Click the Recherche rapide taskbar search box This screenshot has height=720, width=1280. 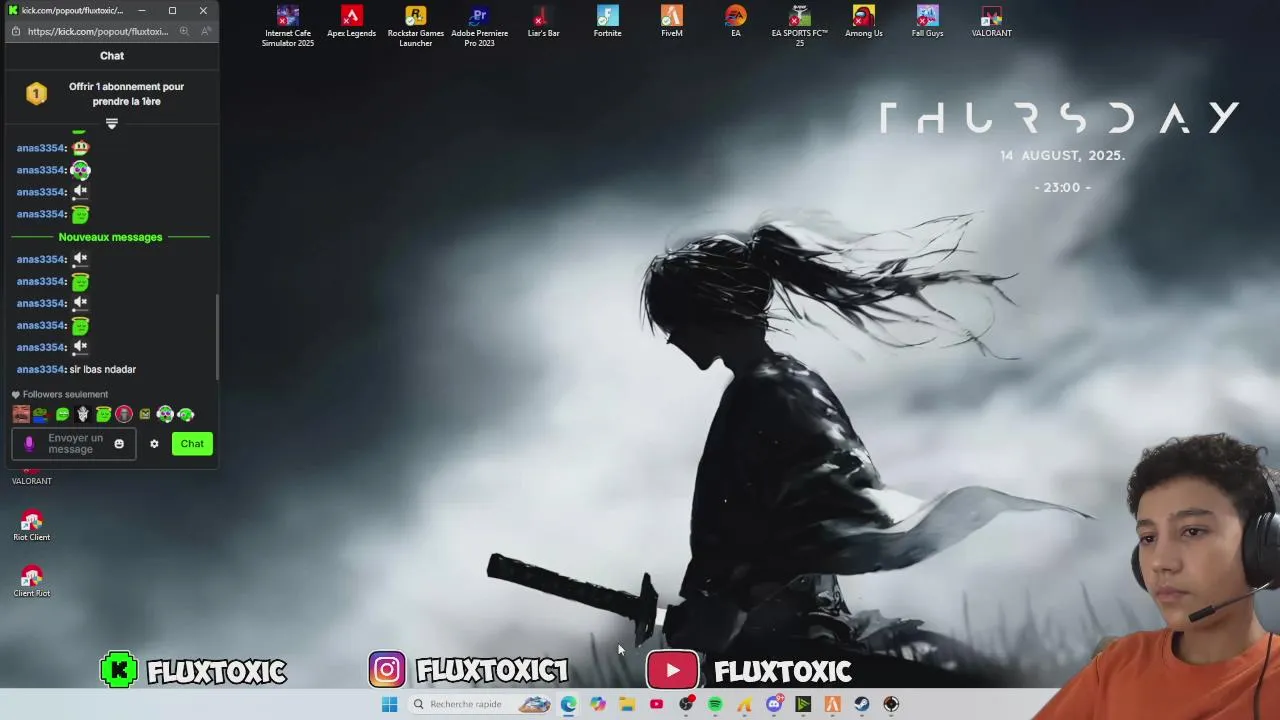tap(480, 704)
